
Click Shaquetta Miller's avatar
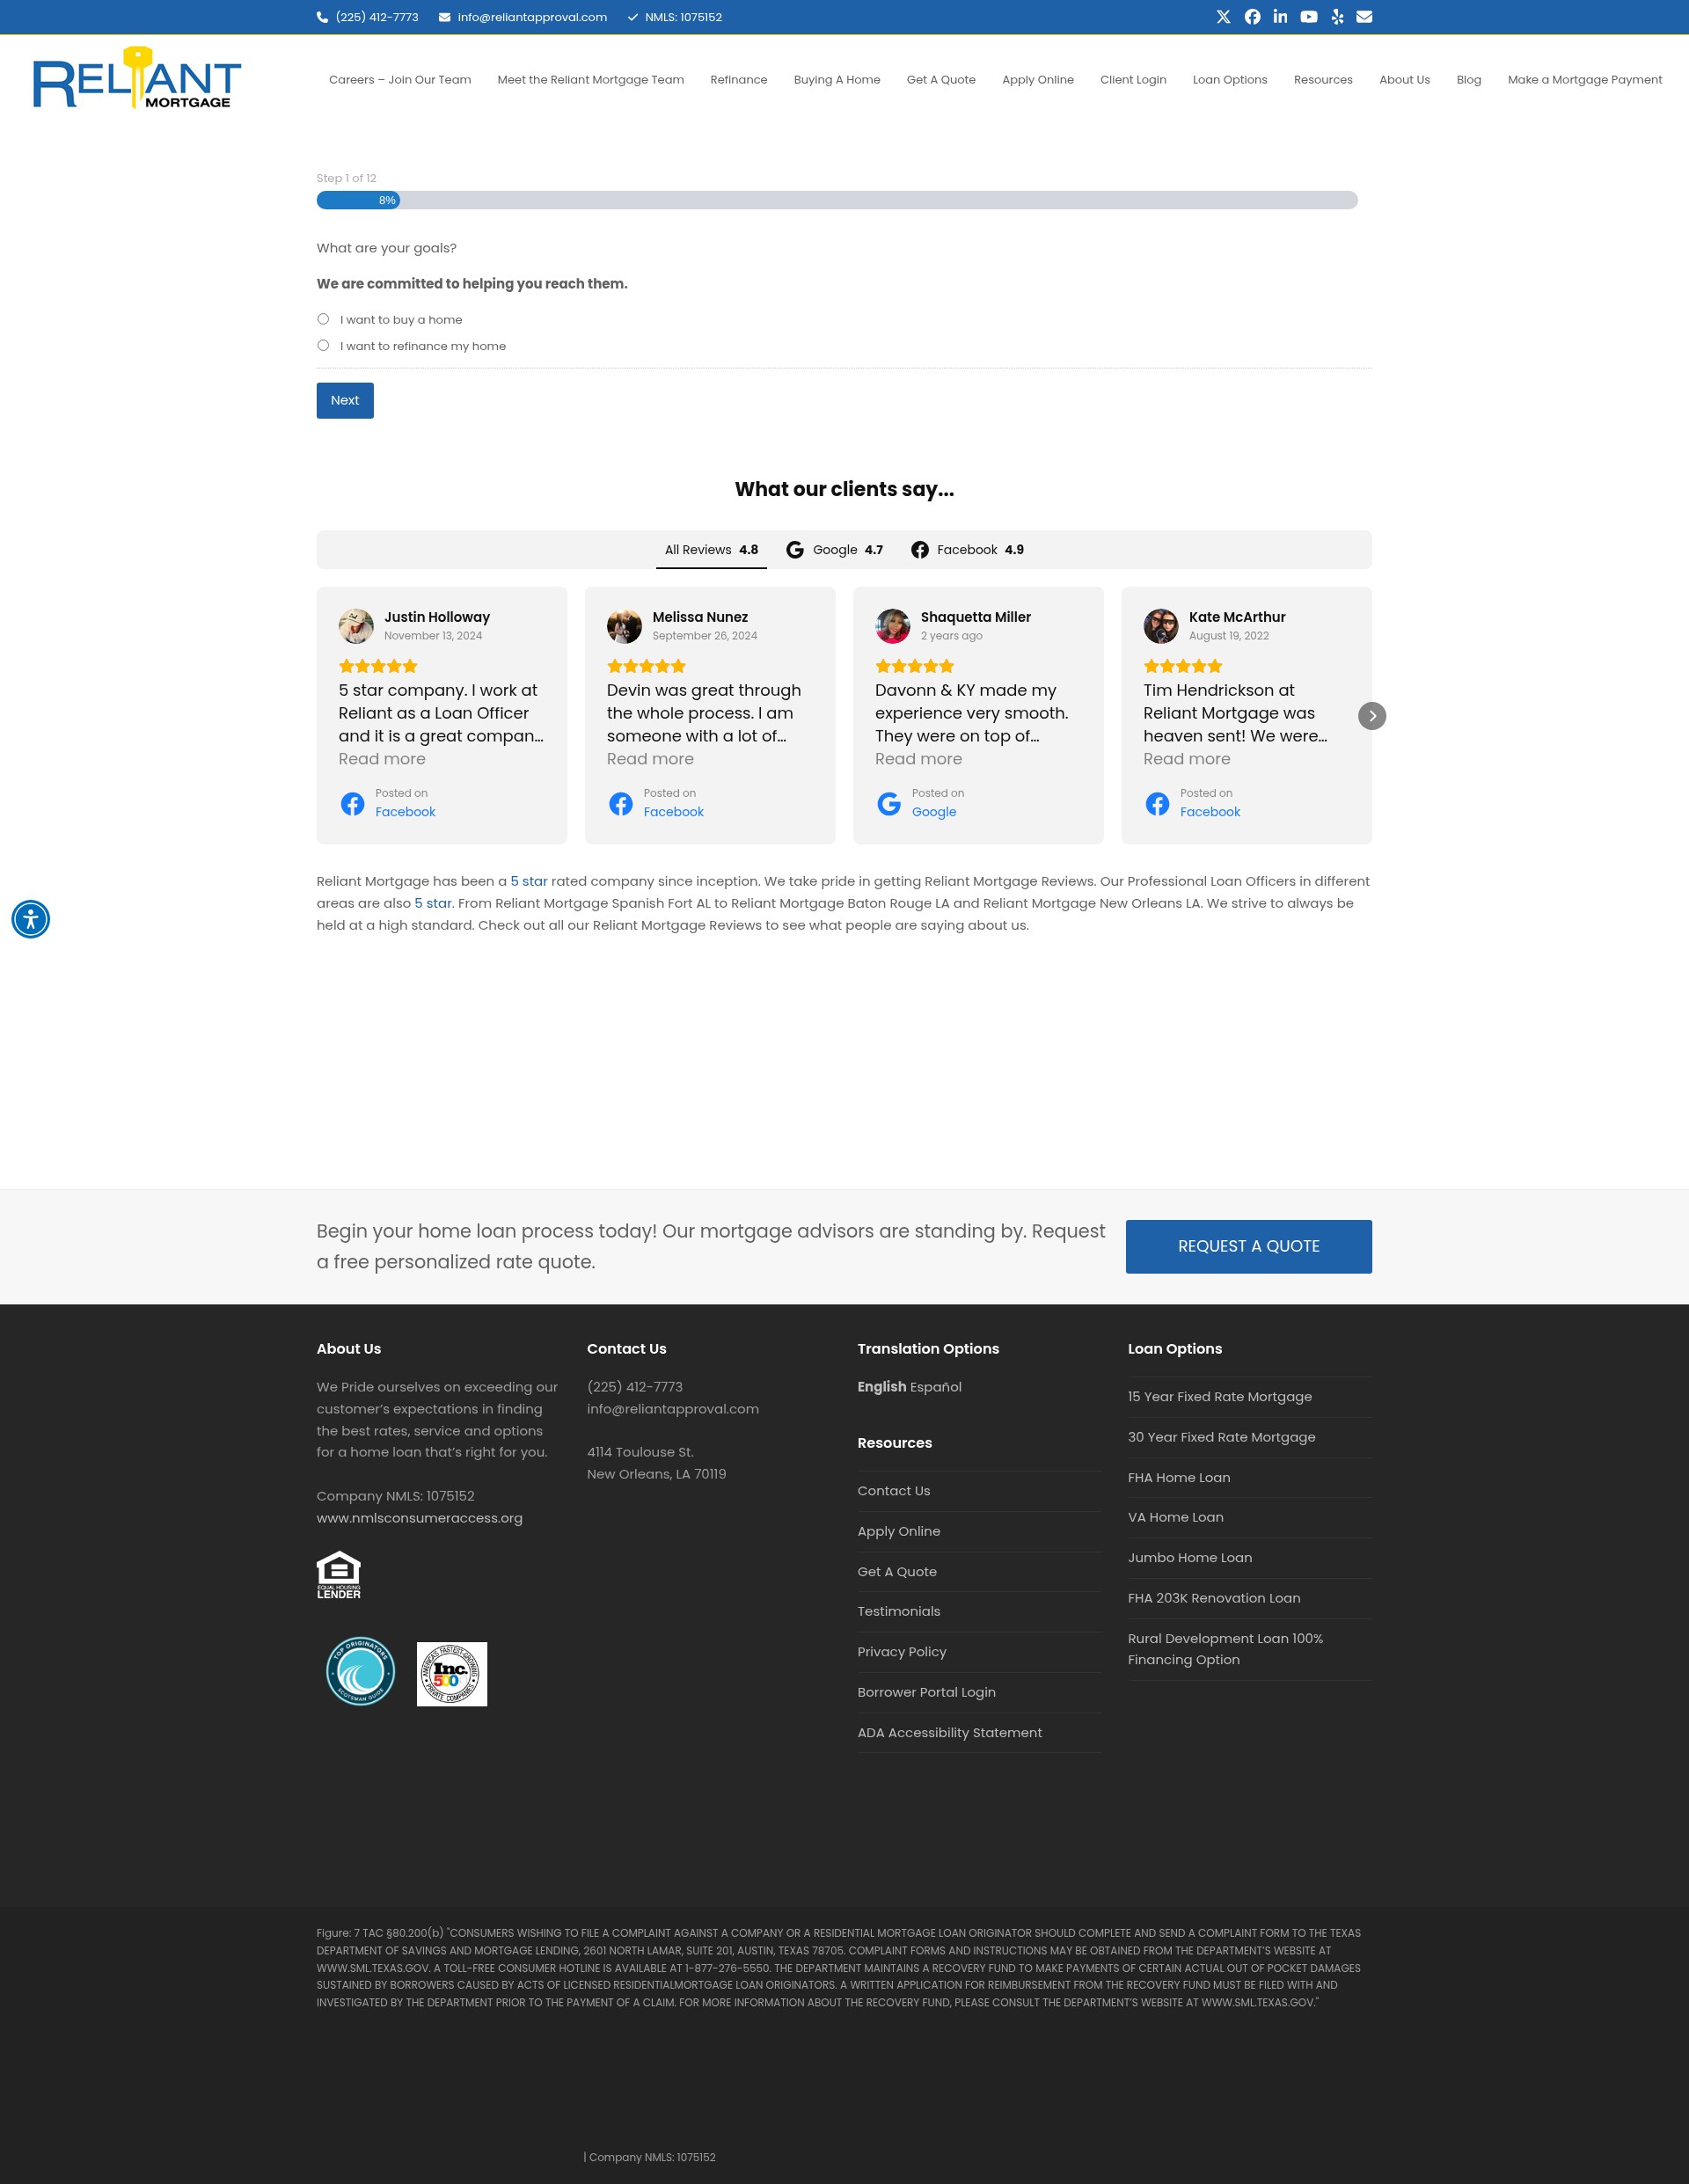tap(893, 626)
